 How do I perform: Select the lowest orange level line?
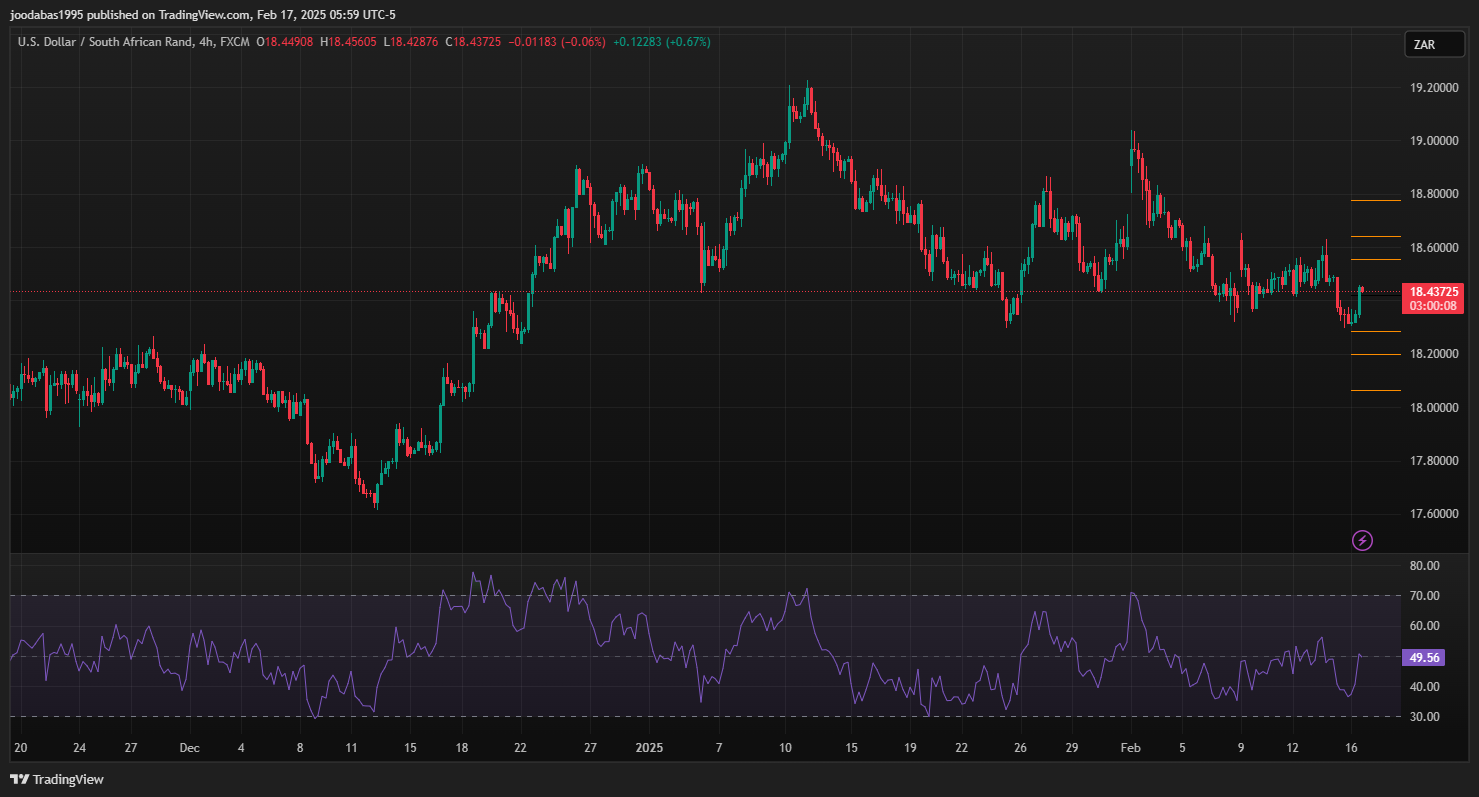[x=1375, y=391]
